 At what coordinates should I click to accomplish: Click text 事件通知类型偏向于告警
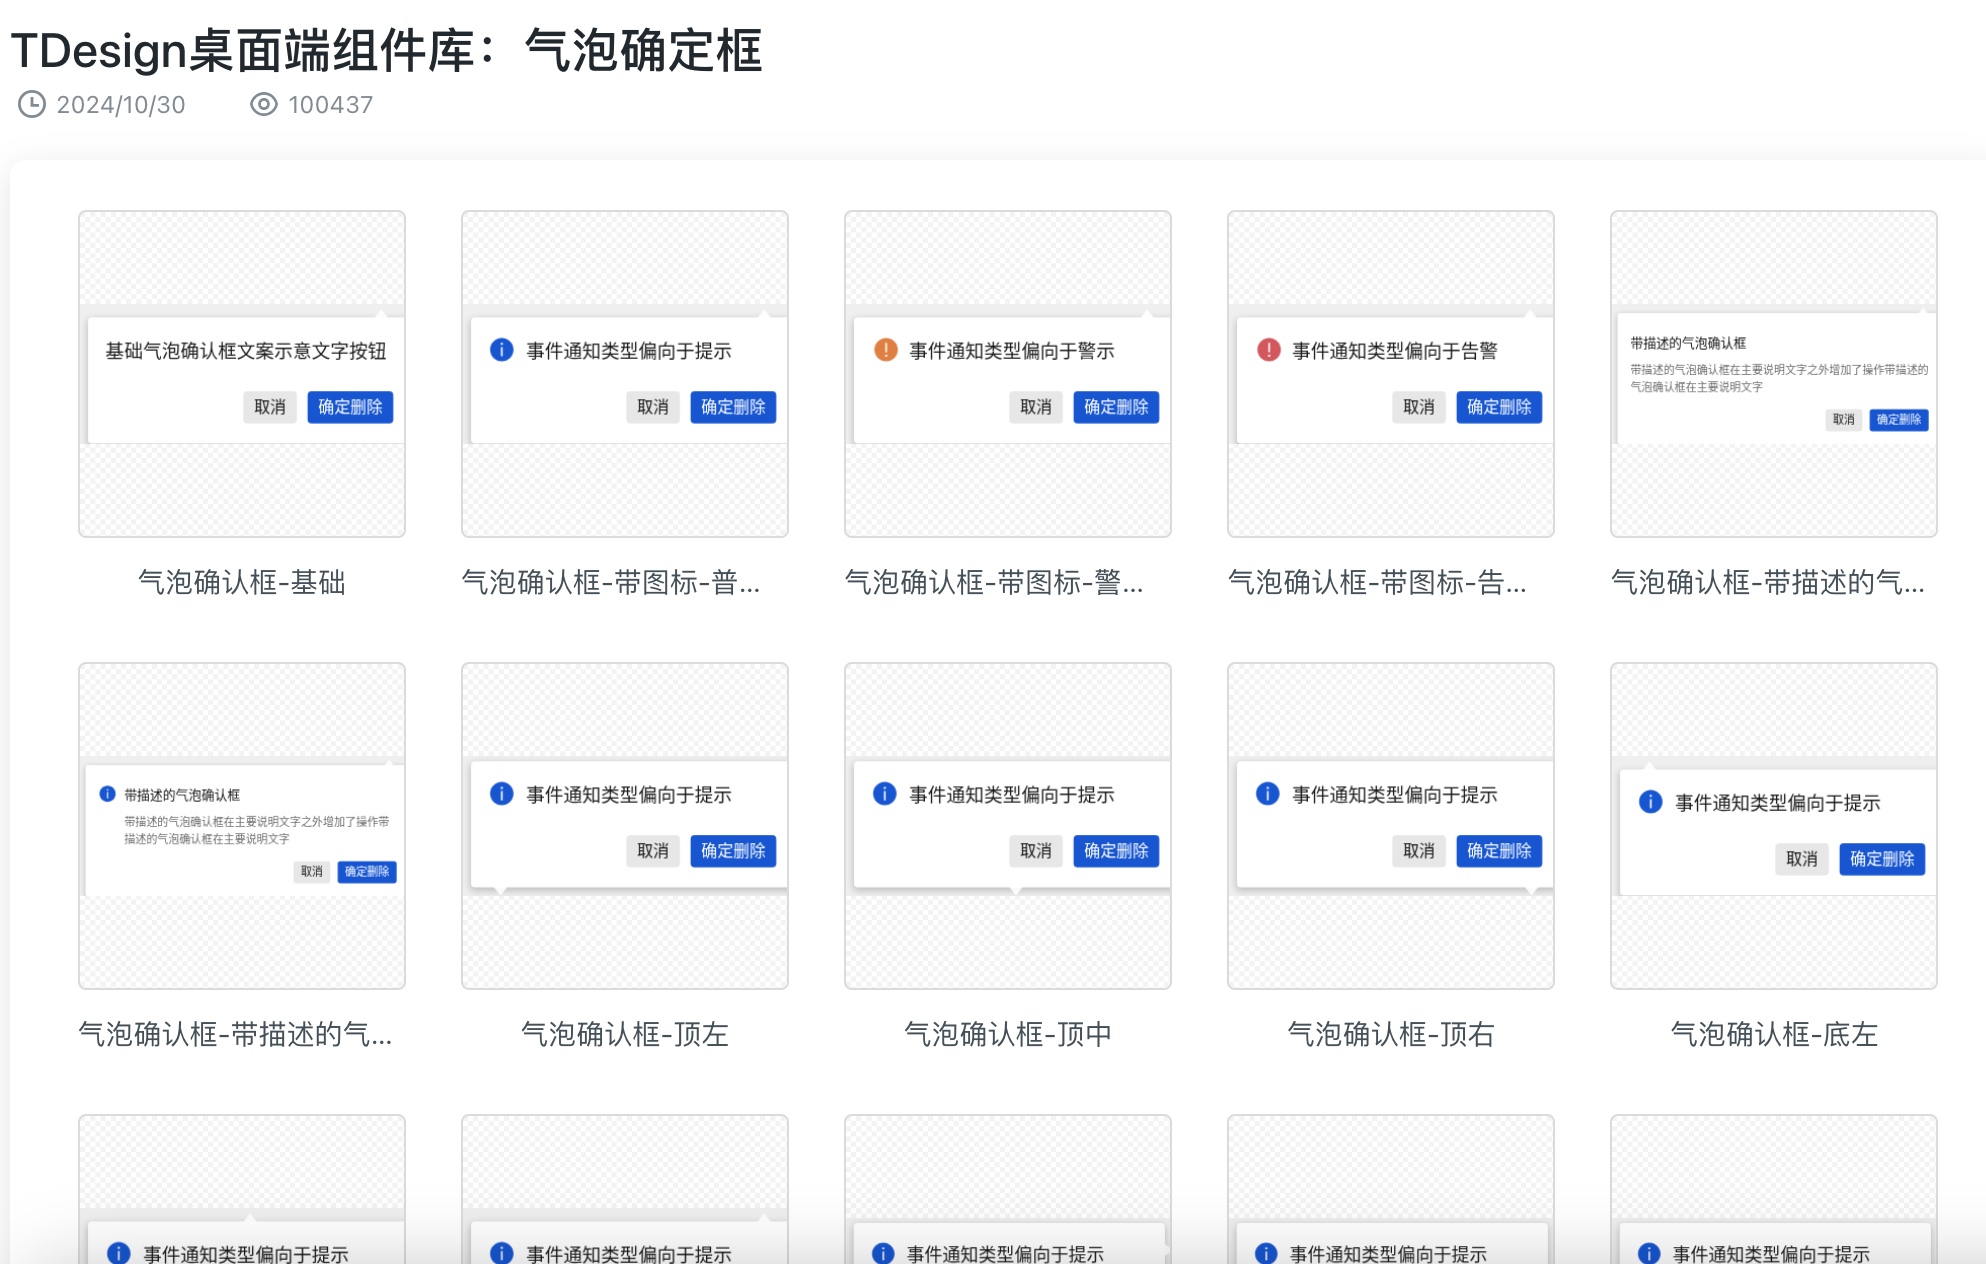(1395, 351)
